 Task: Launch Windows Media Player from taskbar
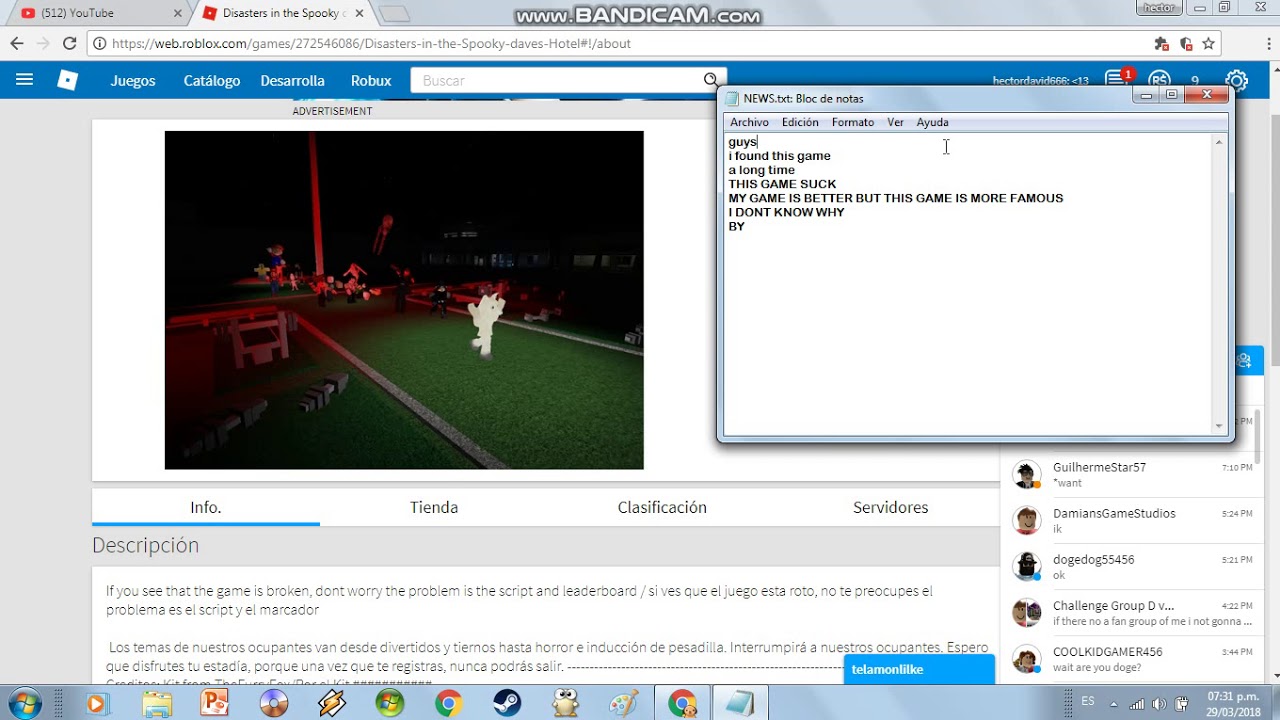[96, 703]
